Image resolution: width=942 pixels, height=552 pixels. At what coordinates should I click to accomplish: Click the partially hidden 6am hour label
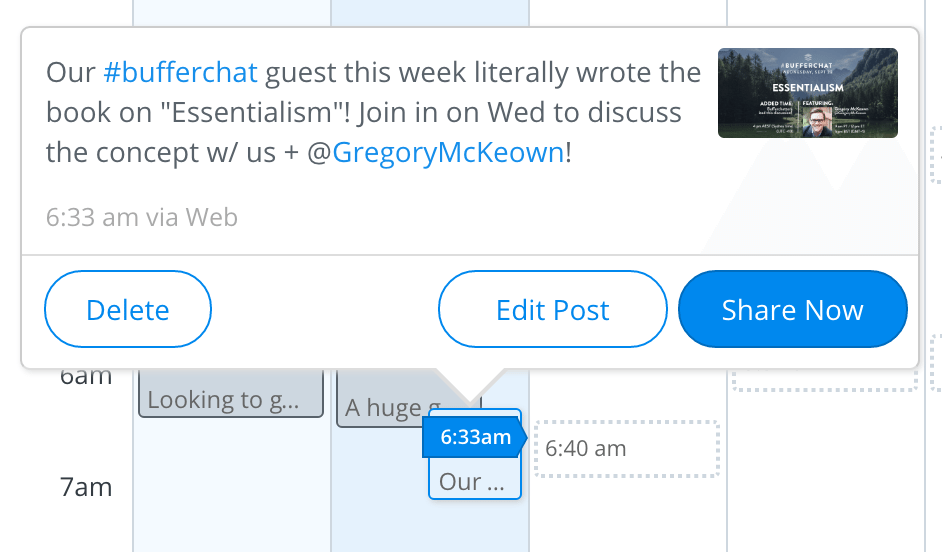tap(86, 377)
